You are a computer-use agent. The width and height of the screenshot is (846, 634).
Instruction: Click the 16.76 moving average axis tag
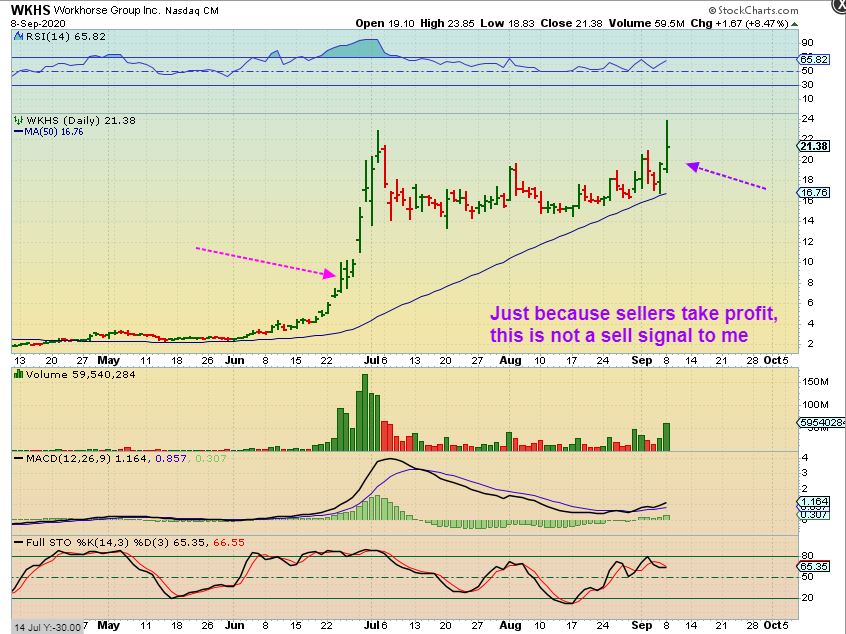[x=814, y=193]
